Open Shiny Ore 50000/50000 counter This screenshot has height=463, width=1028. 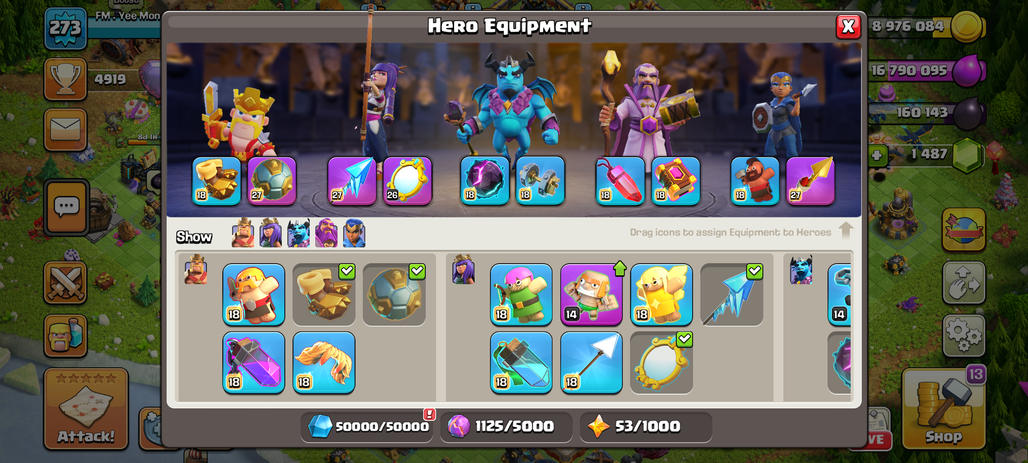coord(368,427)
